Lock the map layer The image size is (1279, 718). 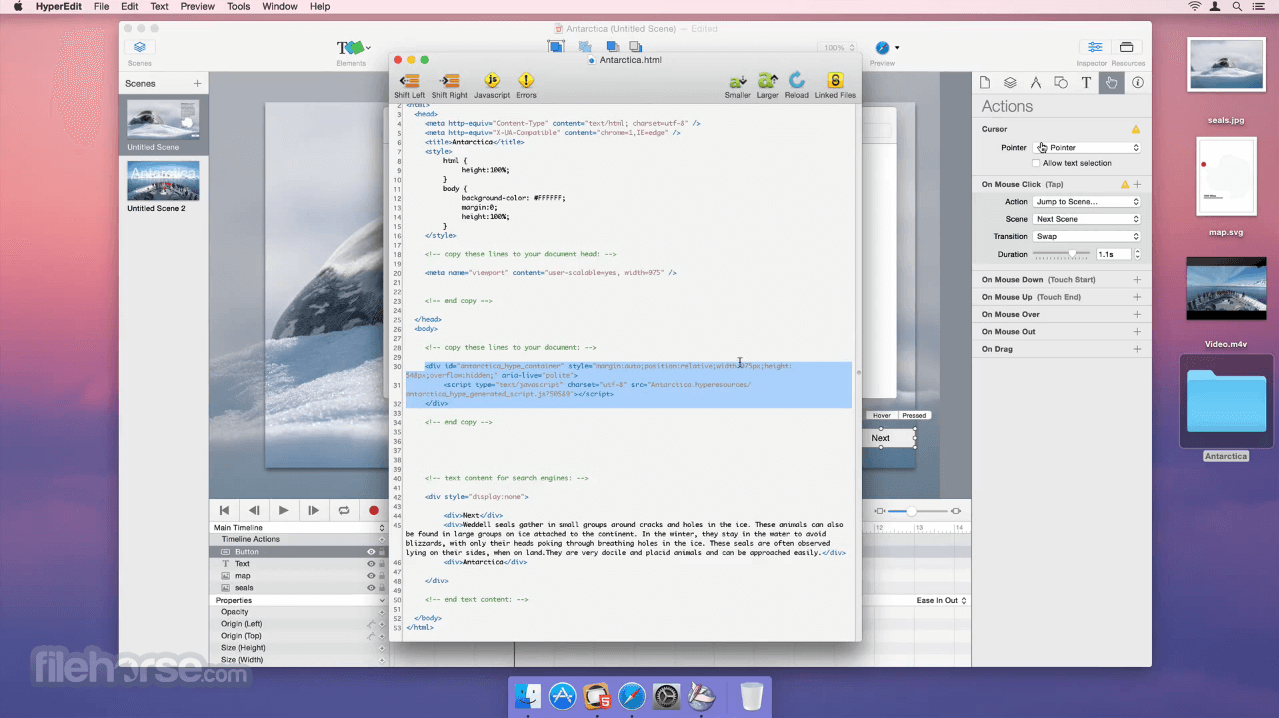382,576
